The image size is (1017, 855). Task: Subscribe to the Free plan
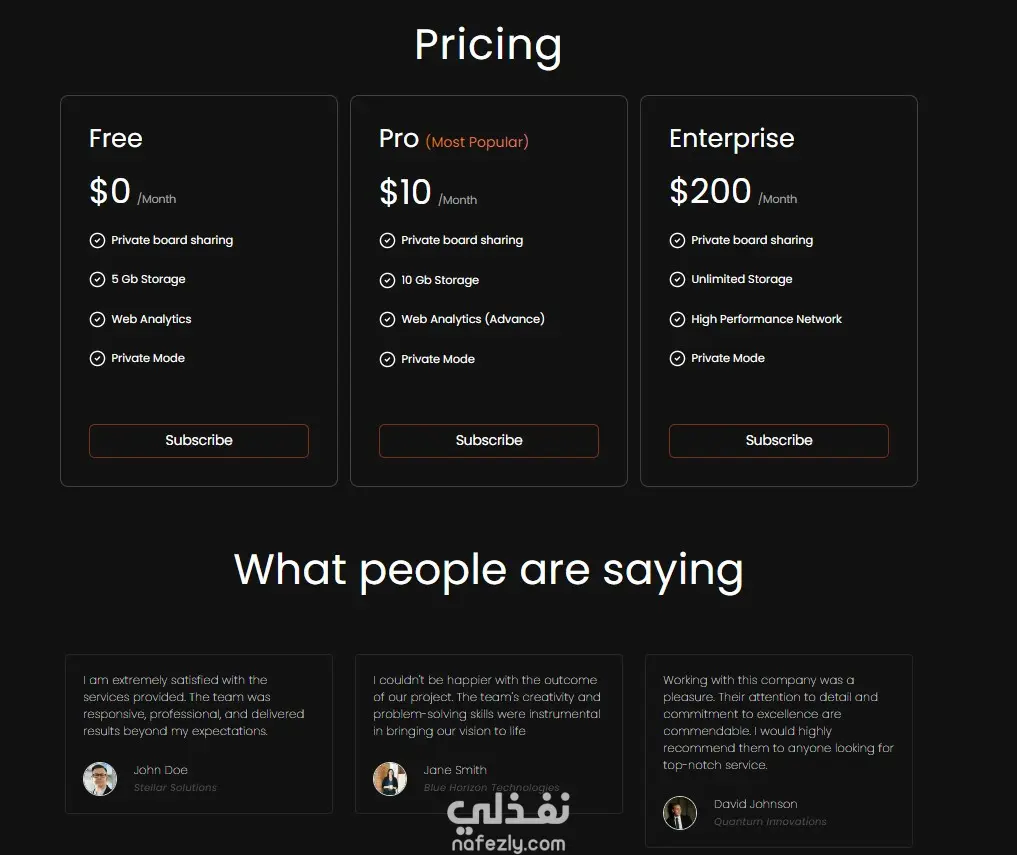199,441
